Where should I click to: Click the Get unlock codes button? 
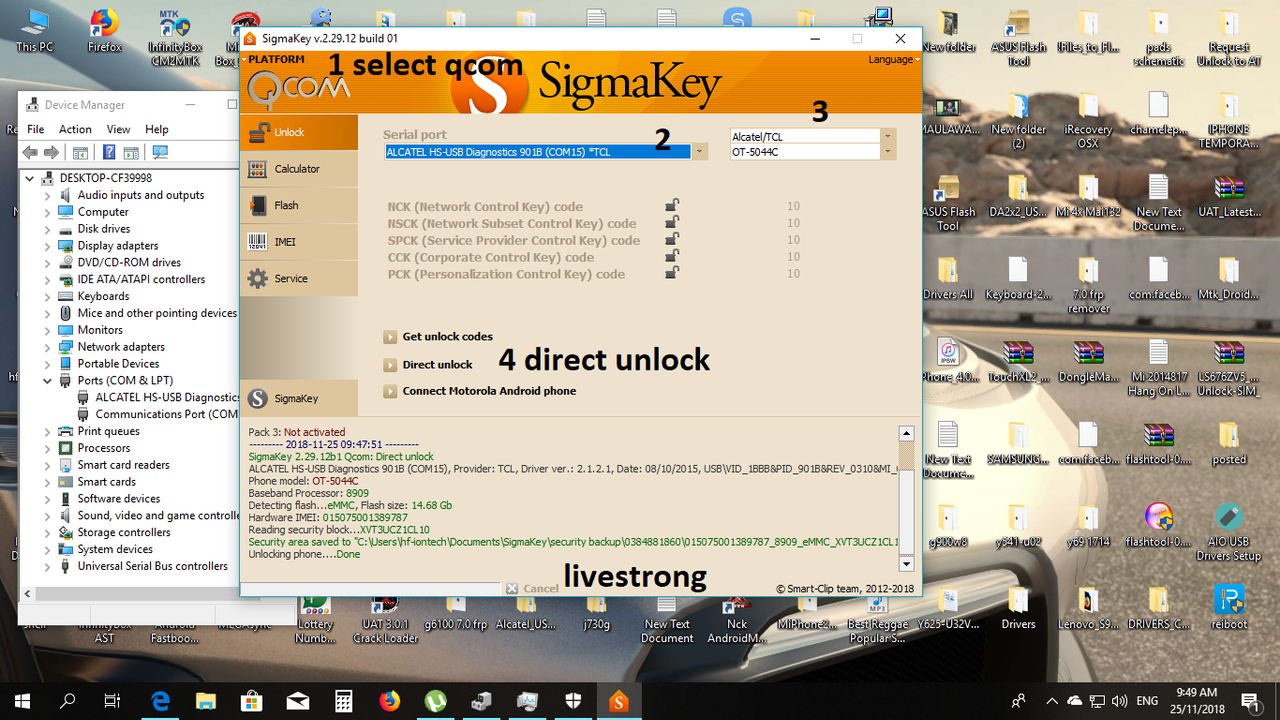coord(438,337)
